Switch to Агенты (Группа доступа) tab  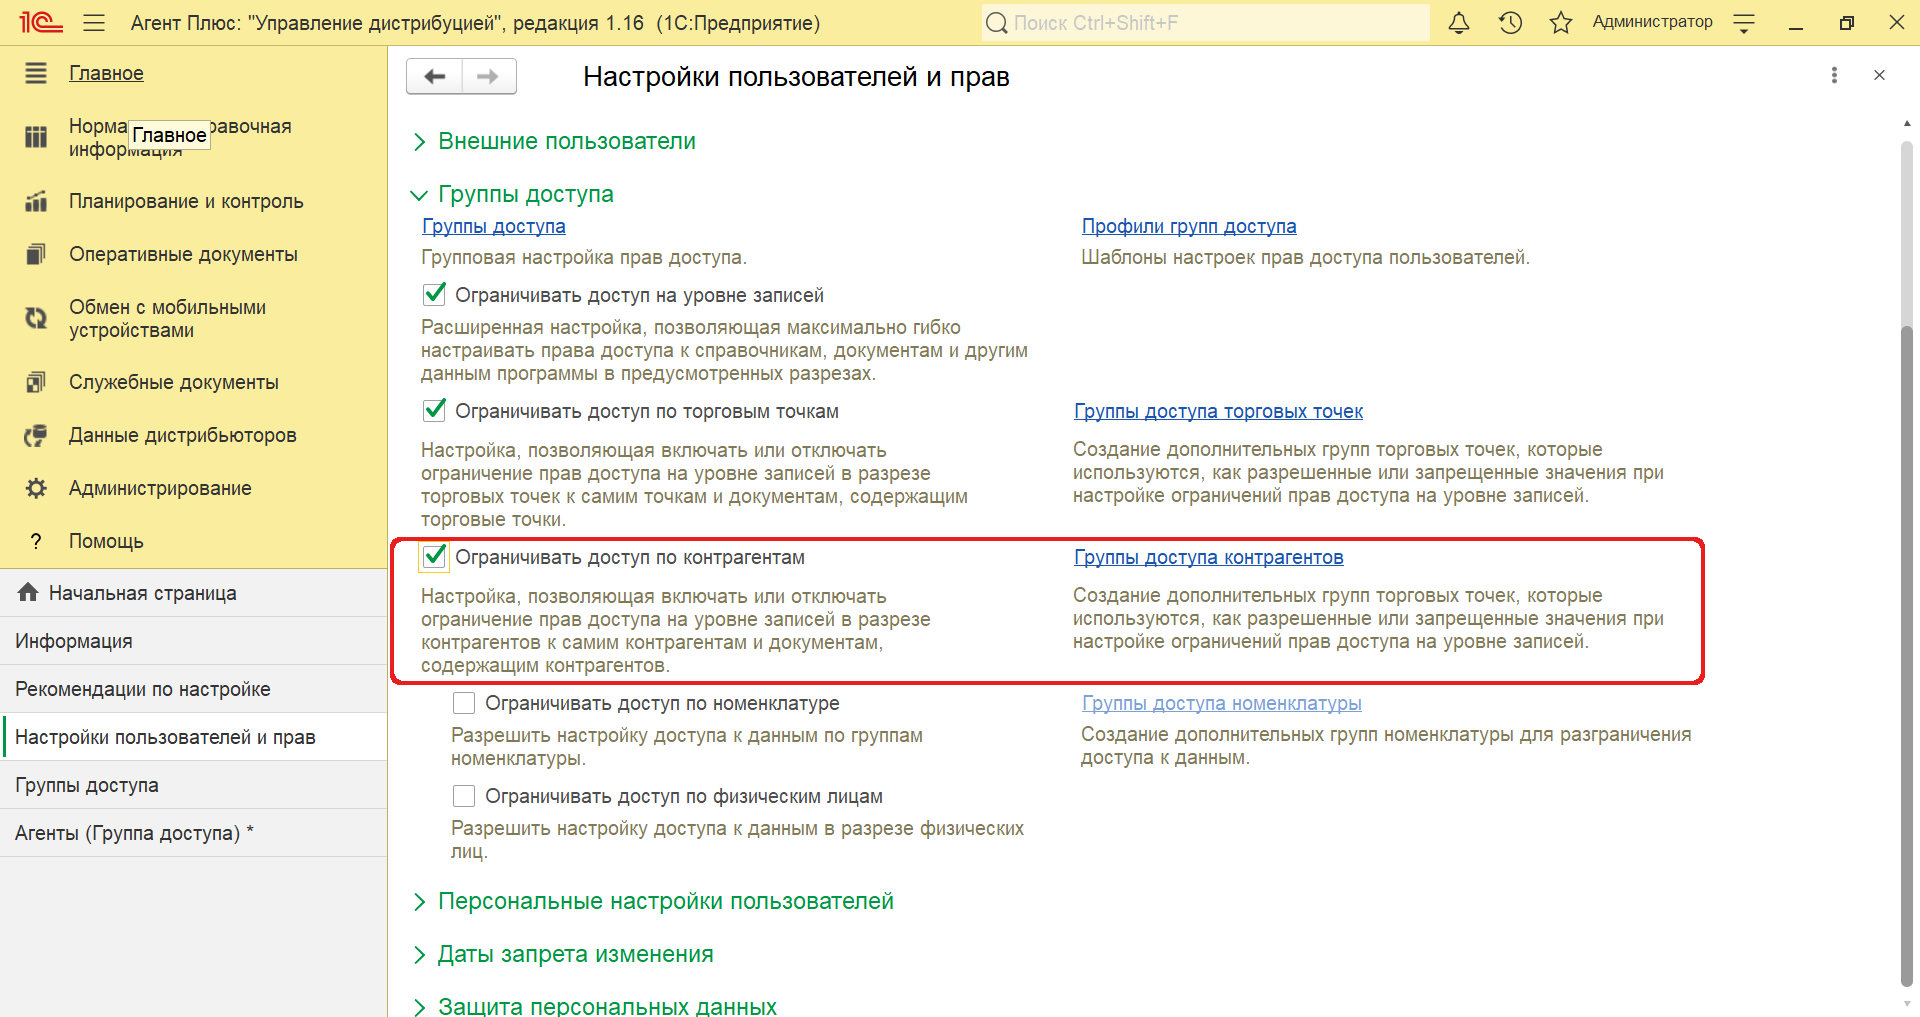(x=194, y=833)
